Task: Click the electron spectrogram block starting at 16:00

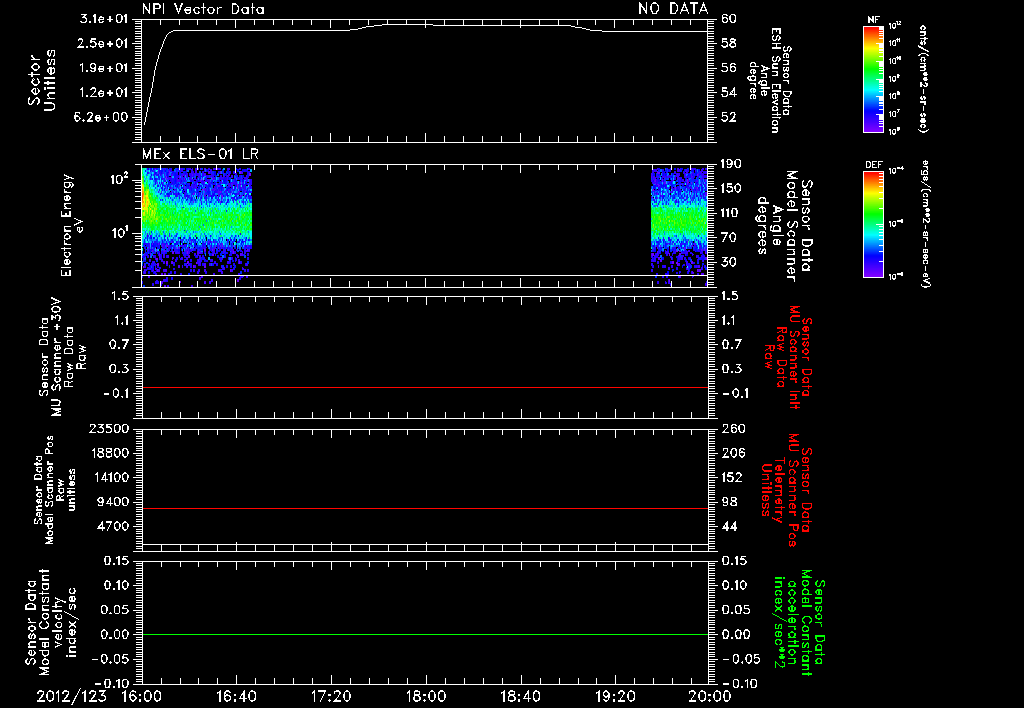Action: point(197,225)
